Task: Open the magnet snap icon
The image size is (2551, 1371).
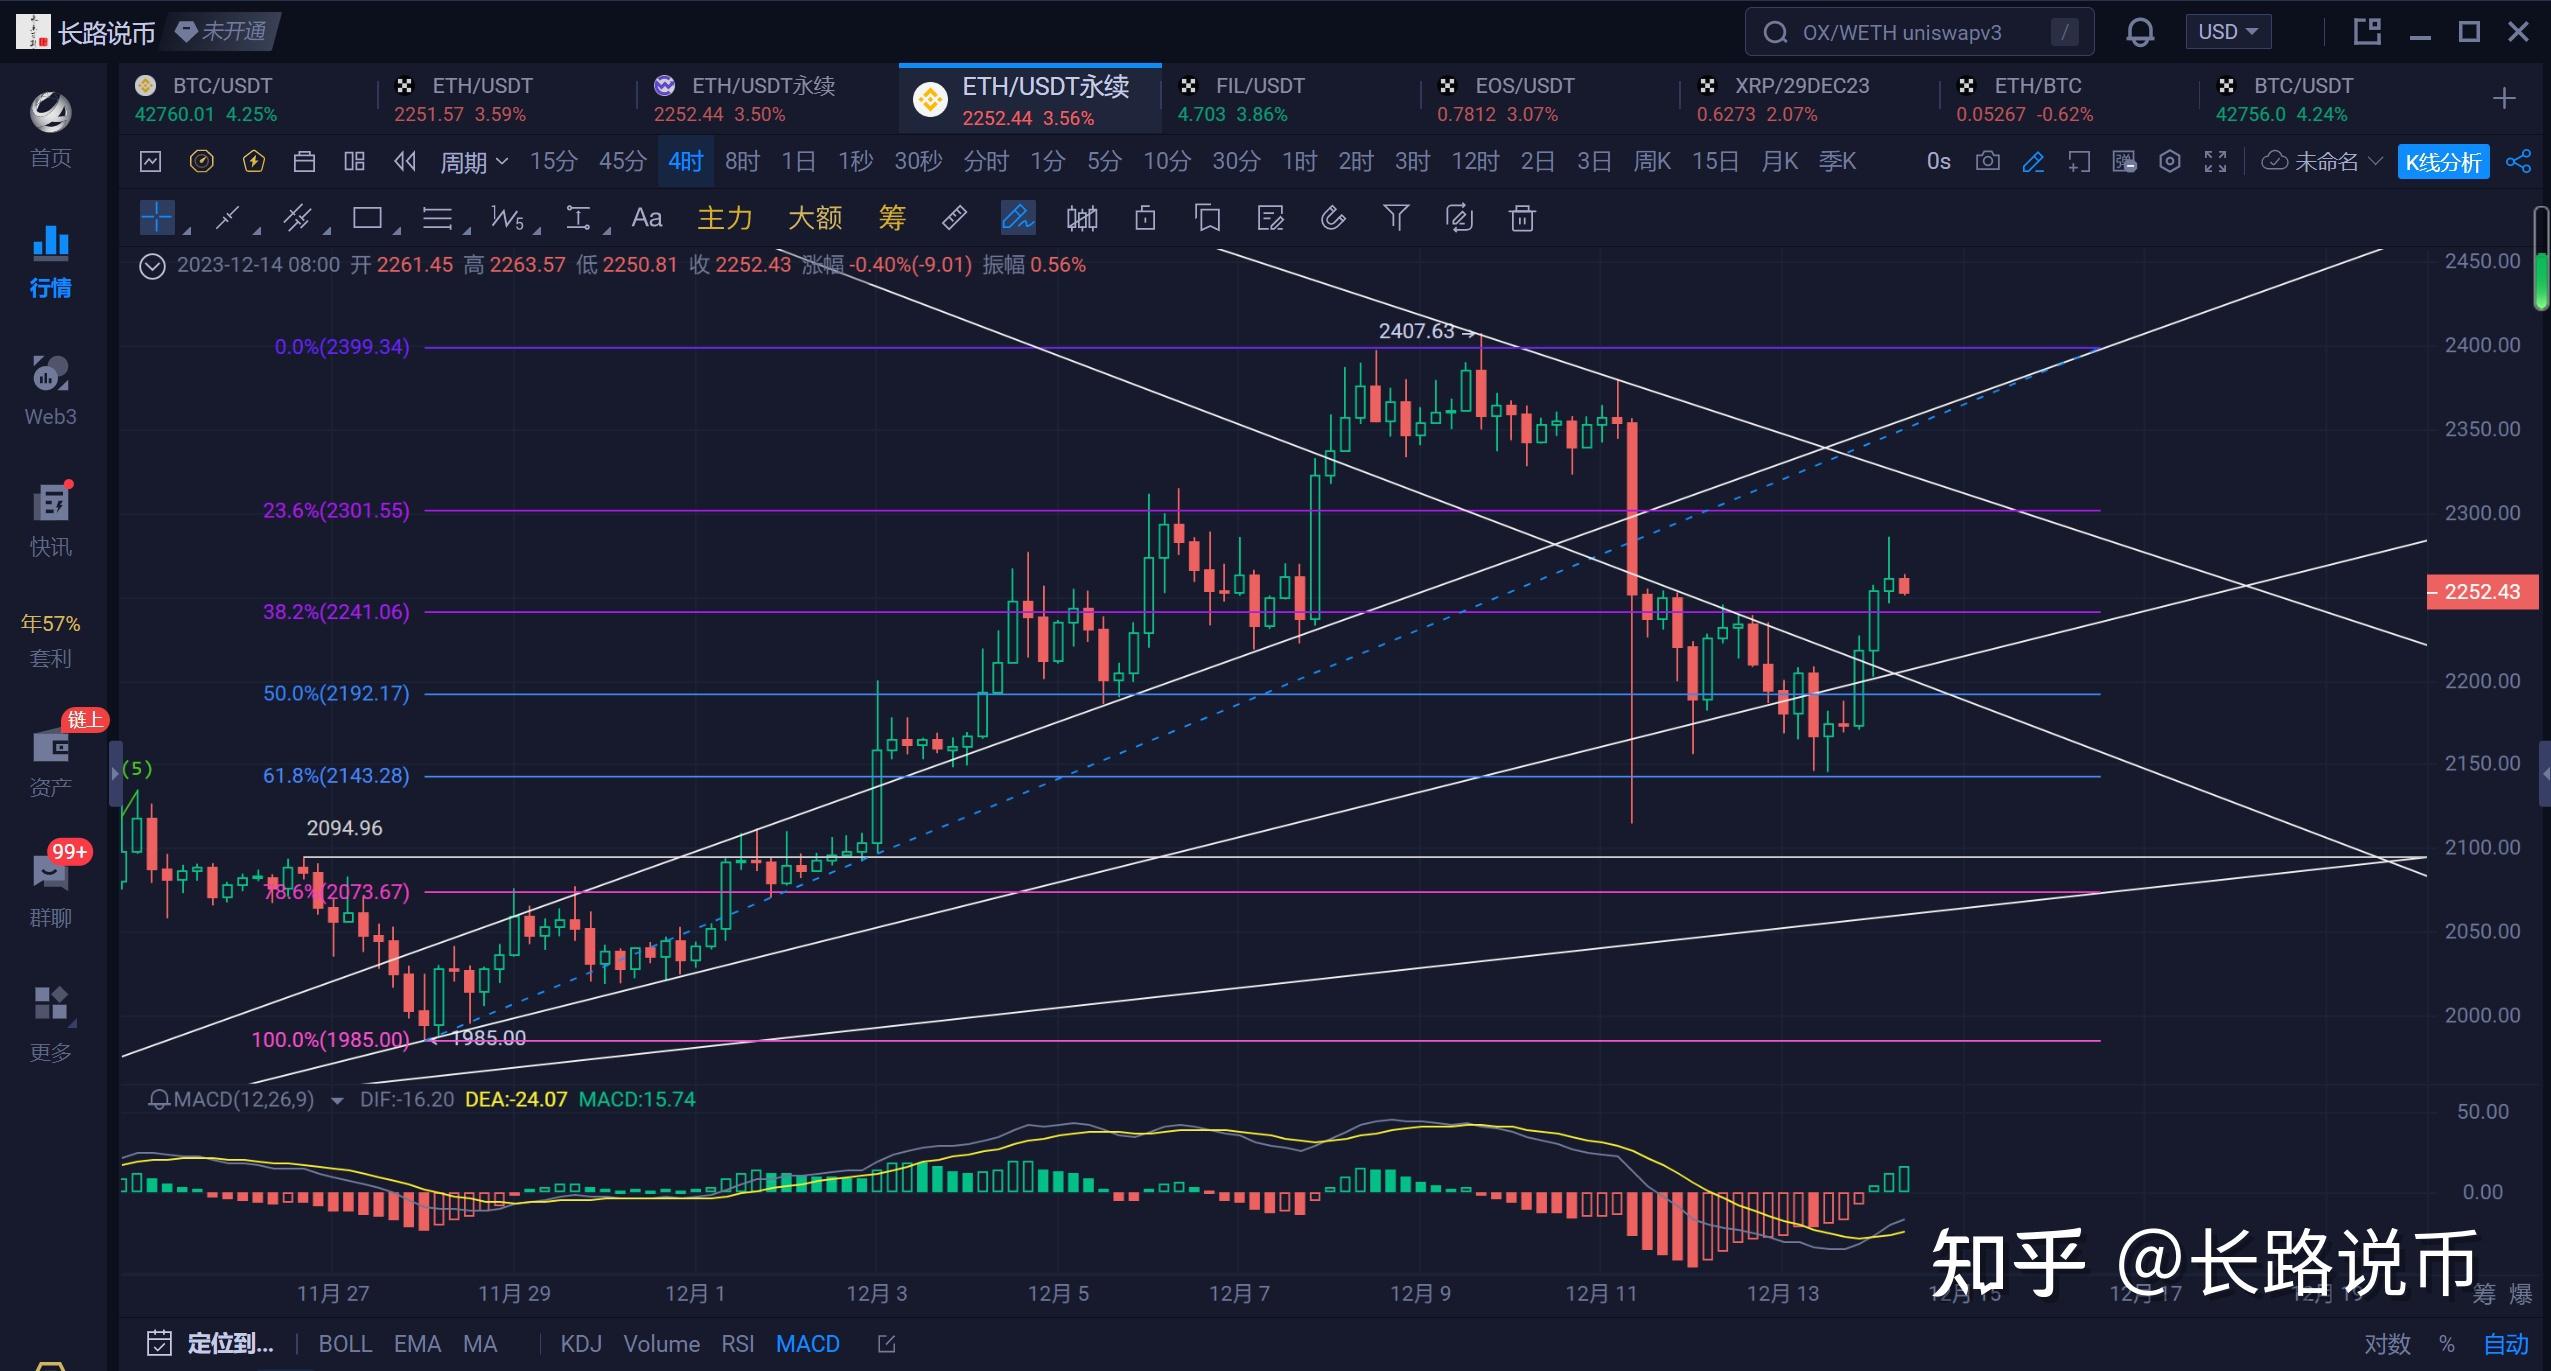Action: click(x=1333, y=217)
